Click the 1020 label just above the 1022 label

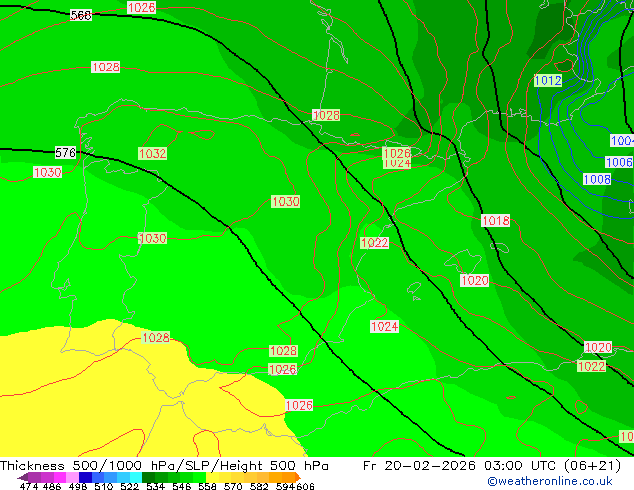[598, 347]
